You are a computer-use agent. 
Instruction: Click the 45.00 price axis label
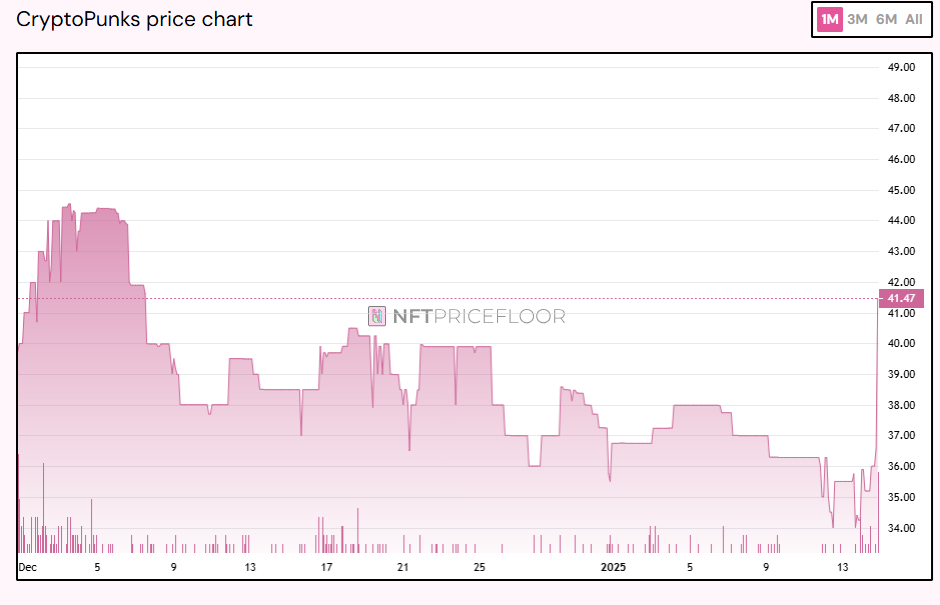pyautogui.click(x=901, y=190)
